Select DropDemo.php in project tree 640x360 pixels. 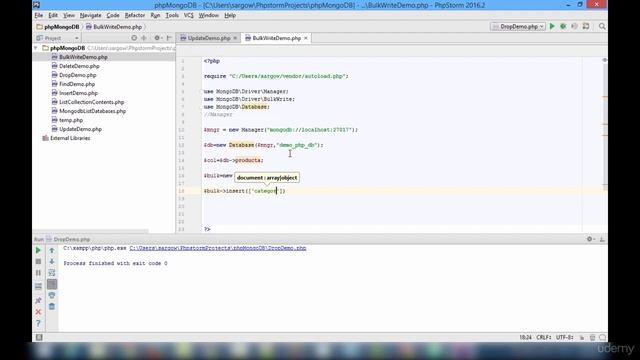[x=77, y=75]
